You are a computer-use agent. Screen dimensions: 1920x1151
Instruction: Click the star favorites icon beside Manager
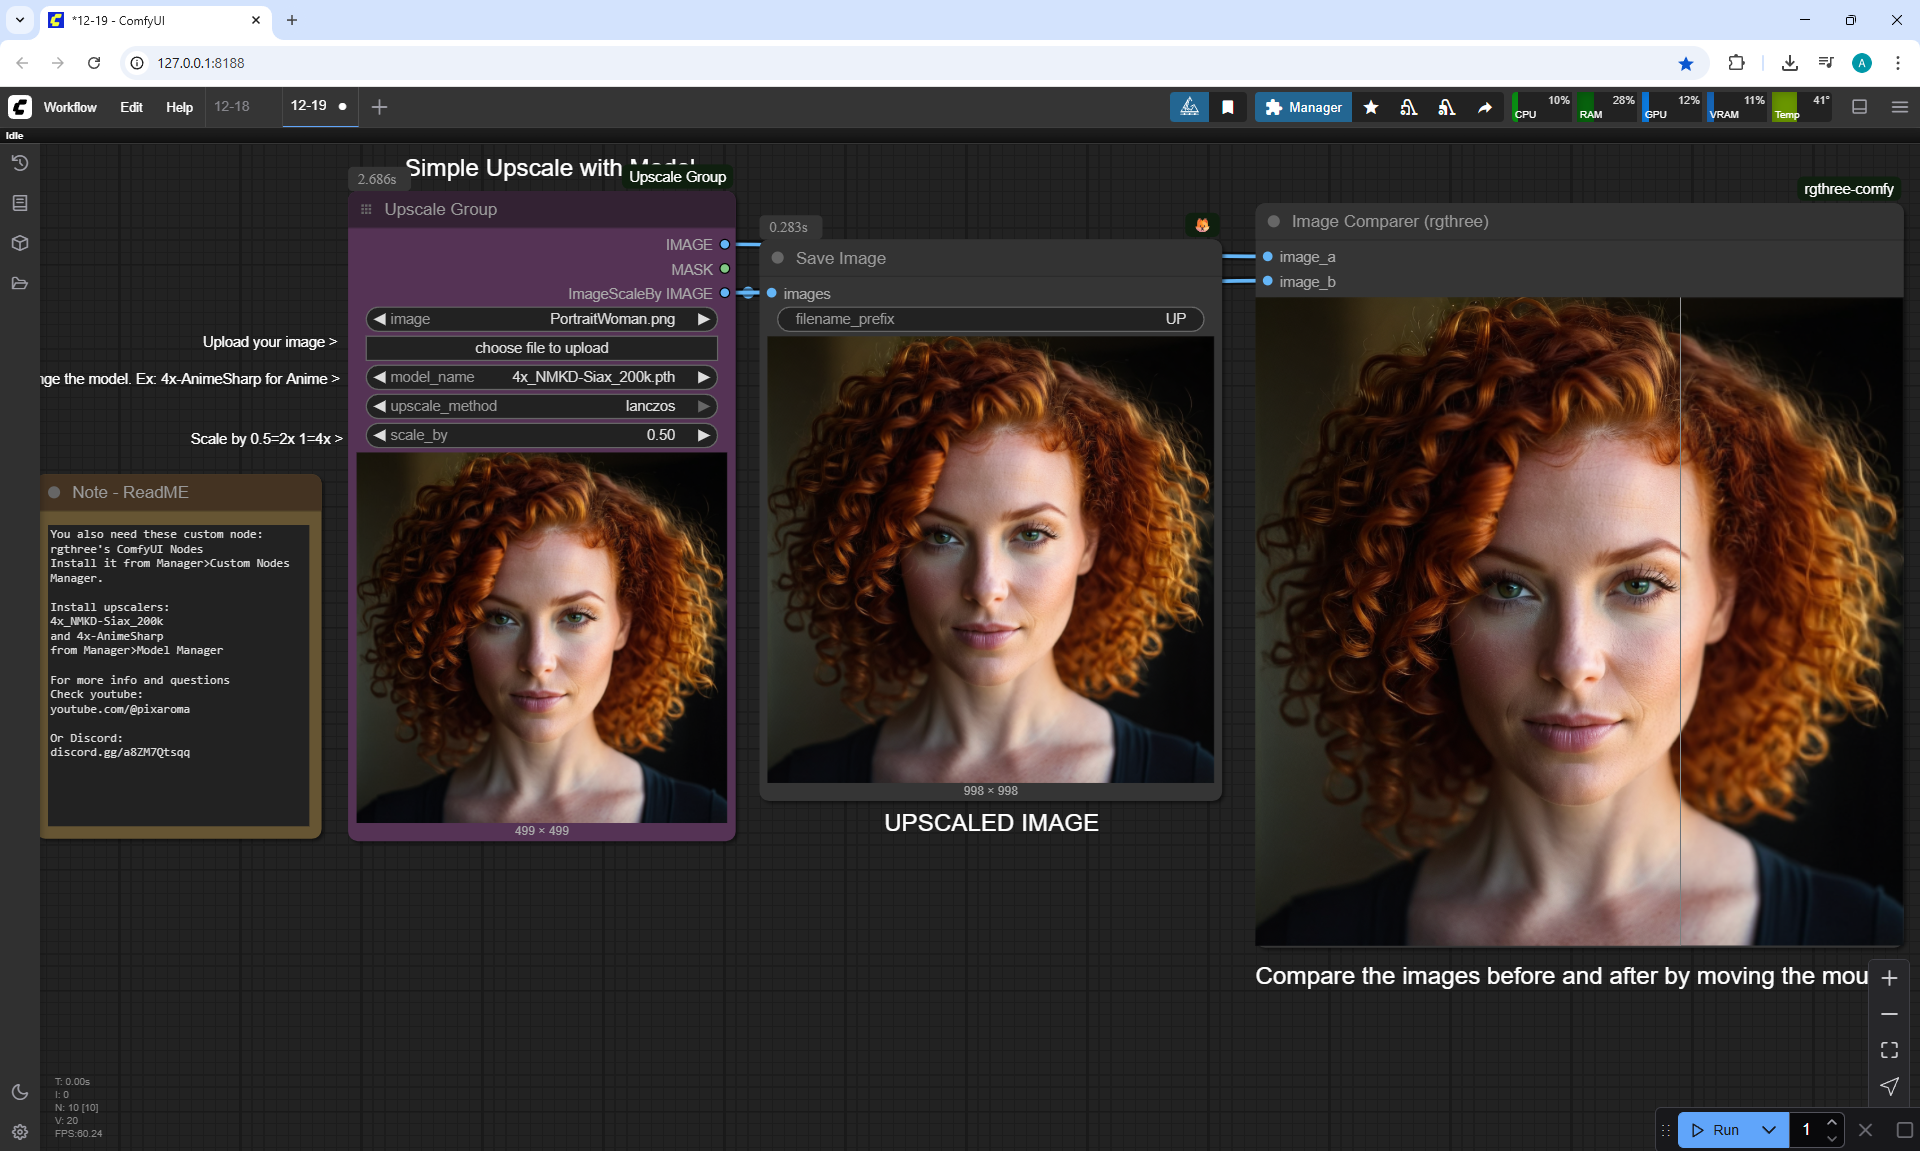[x=1371, y=107]
